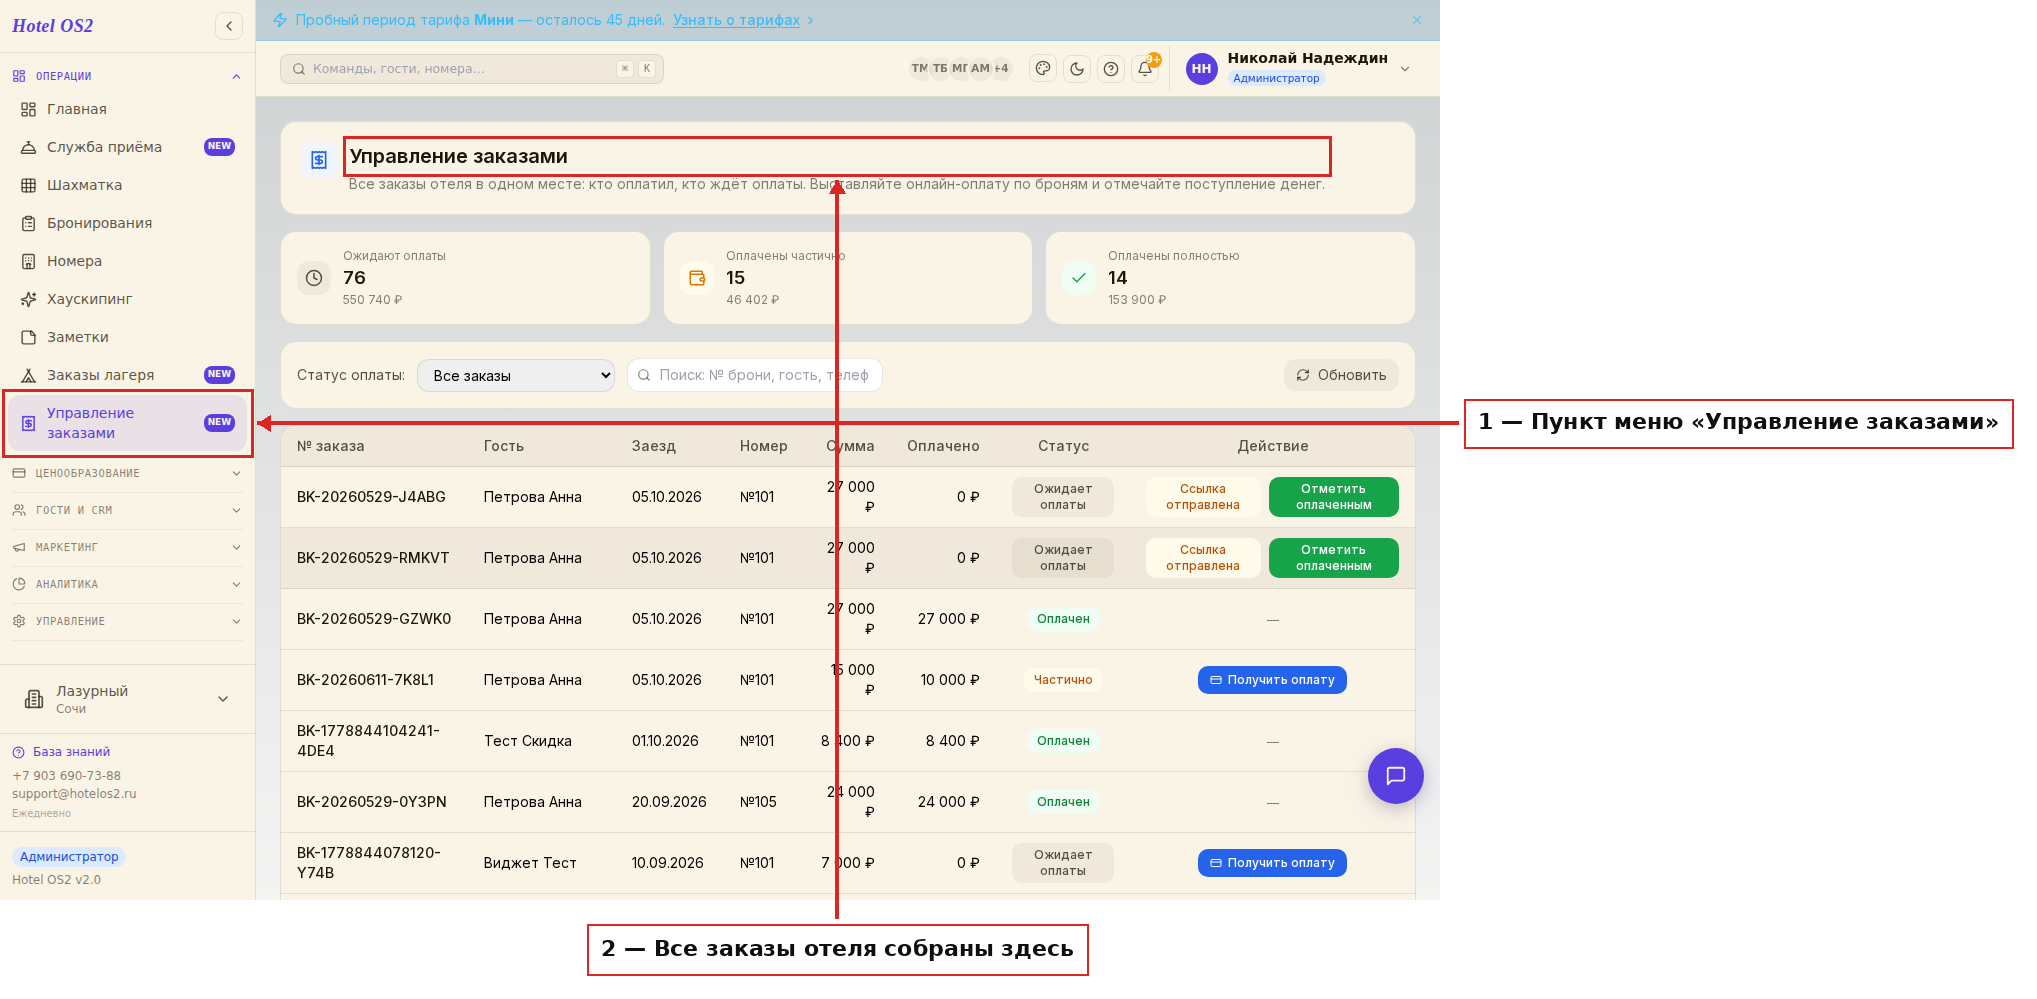Open the 'Узнать о тарифах' link
This screenshot has height=999, width=2037.
(x=736, y=20)
